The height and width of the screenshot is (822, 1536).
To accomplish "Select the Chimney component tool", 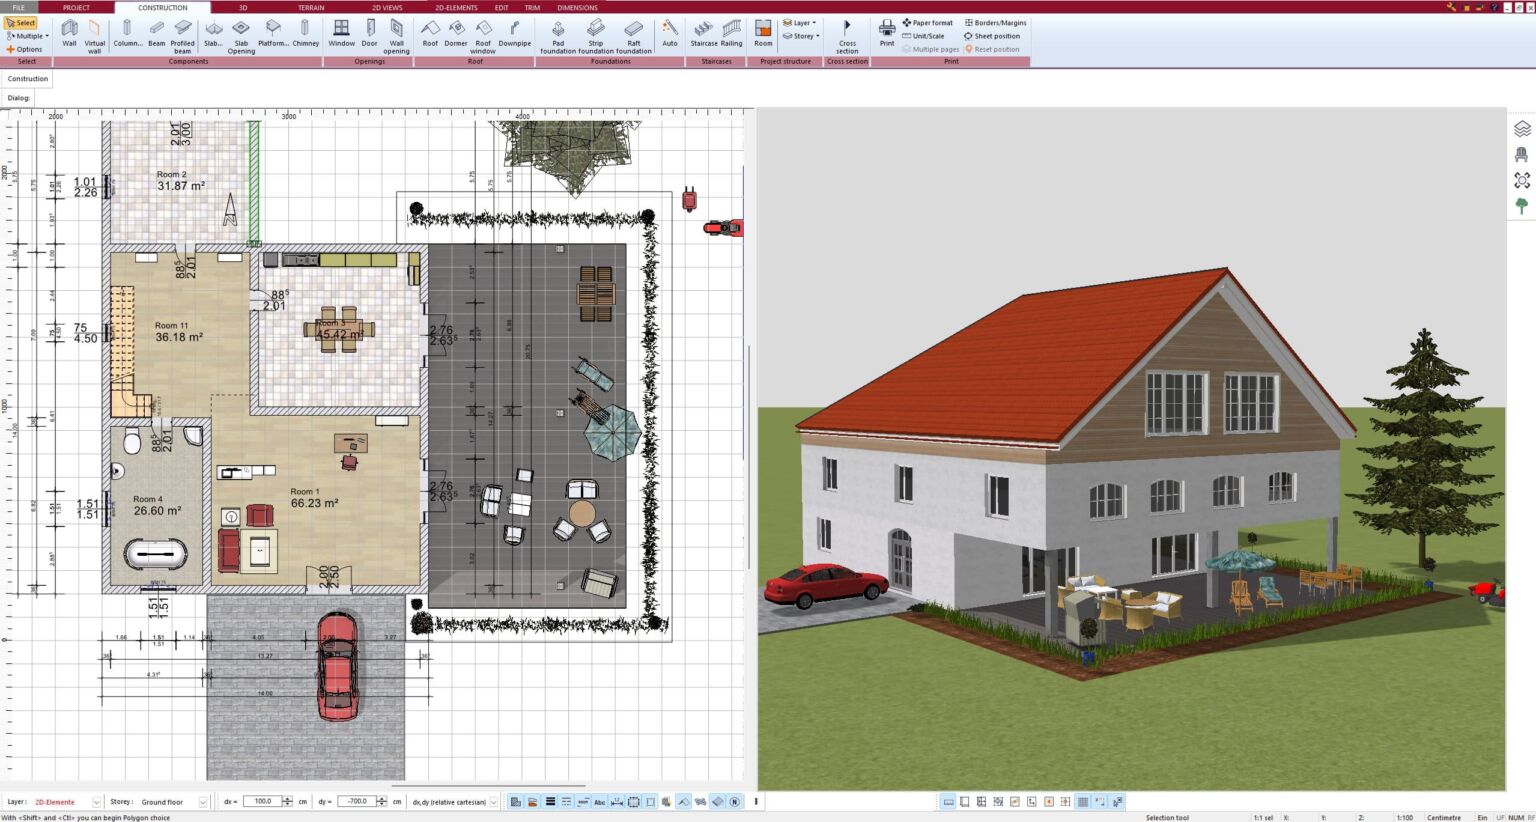I will (x=305, y=35).
